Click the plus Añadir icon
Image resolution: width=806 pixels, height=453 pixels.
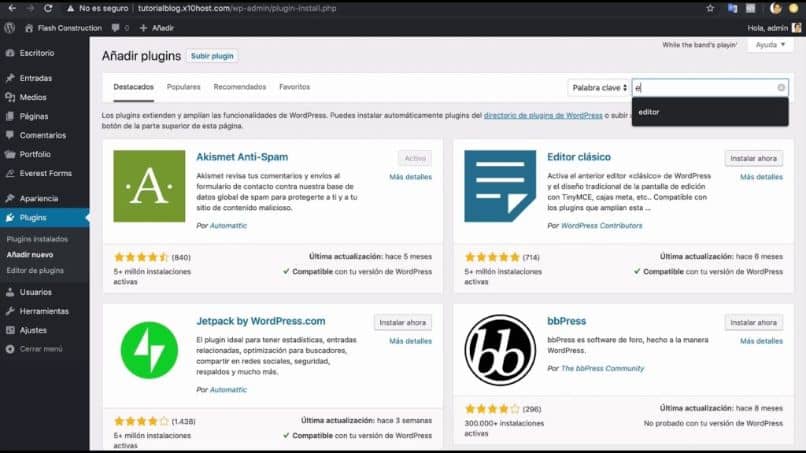(x=143, y=28)
